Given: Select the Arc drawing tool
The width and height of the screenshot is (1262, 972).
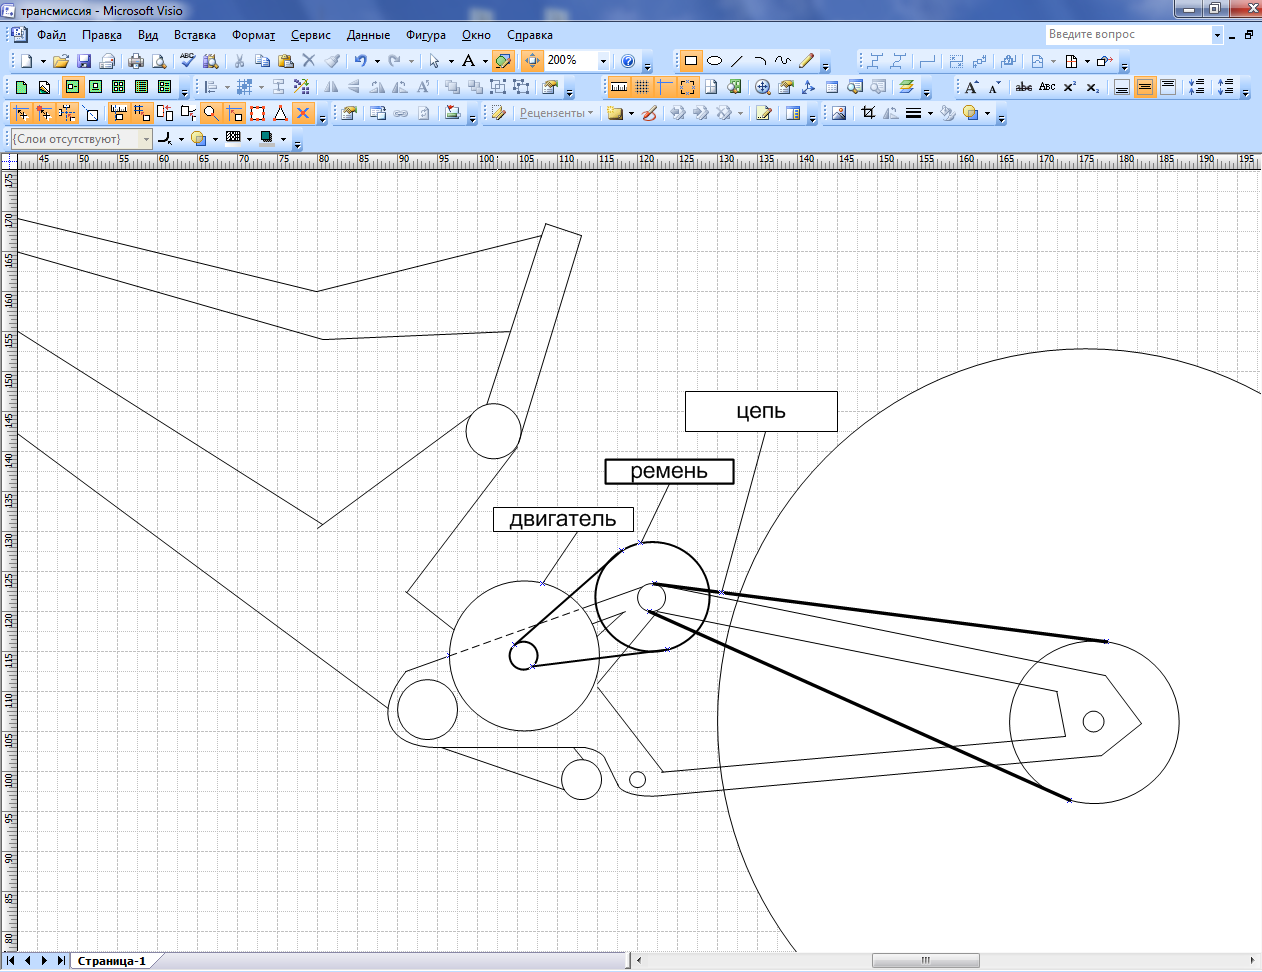Looking at the screenshot, I should (x=760, y=61).
